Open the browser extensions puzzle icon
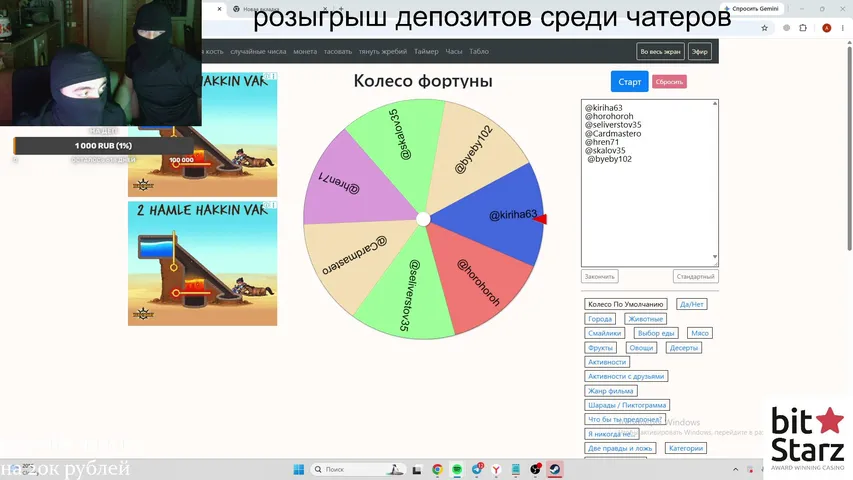The image size is (853, 480). coord(803,28)
